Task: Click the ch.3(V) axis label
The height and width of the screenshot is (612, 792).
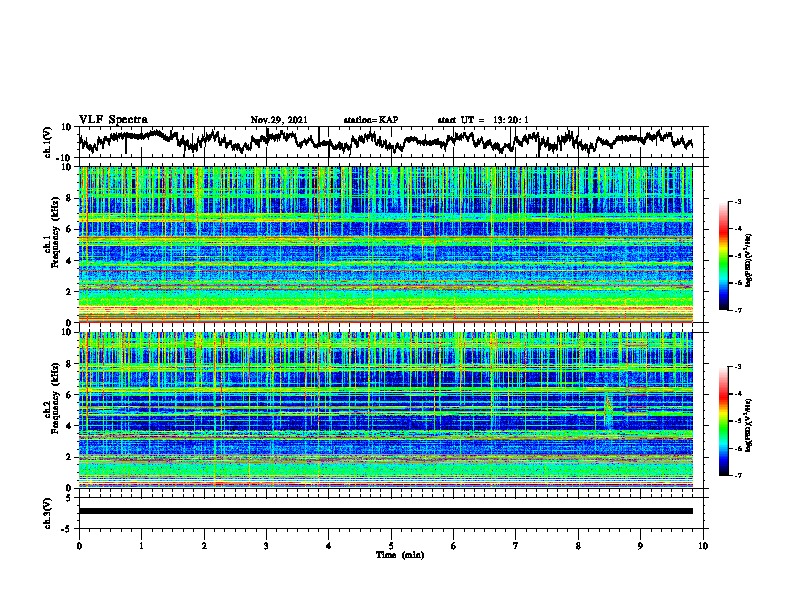Action: (x=48, y=513)
